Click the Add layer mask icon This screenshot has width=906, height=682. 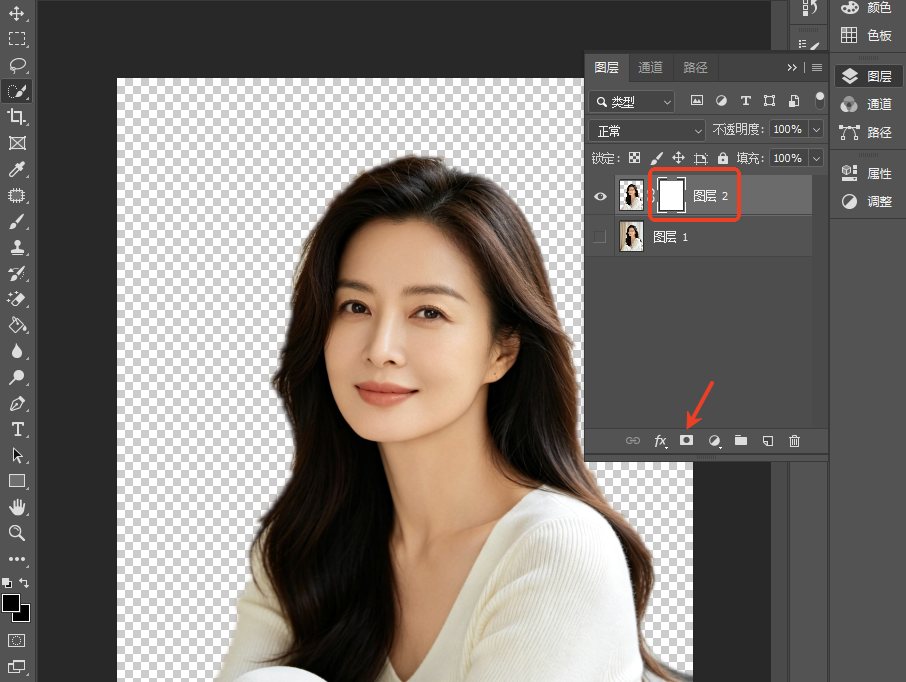coord(686,440)
